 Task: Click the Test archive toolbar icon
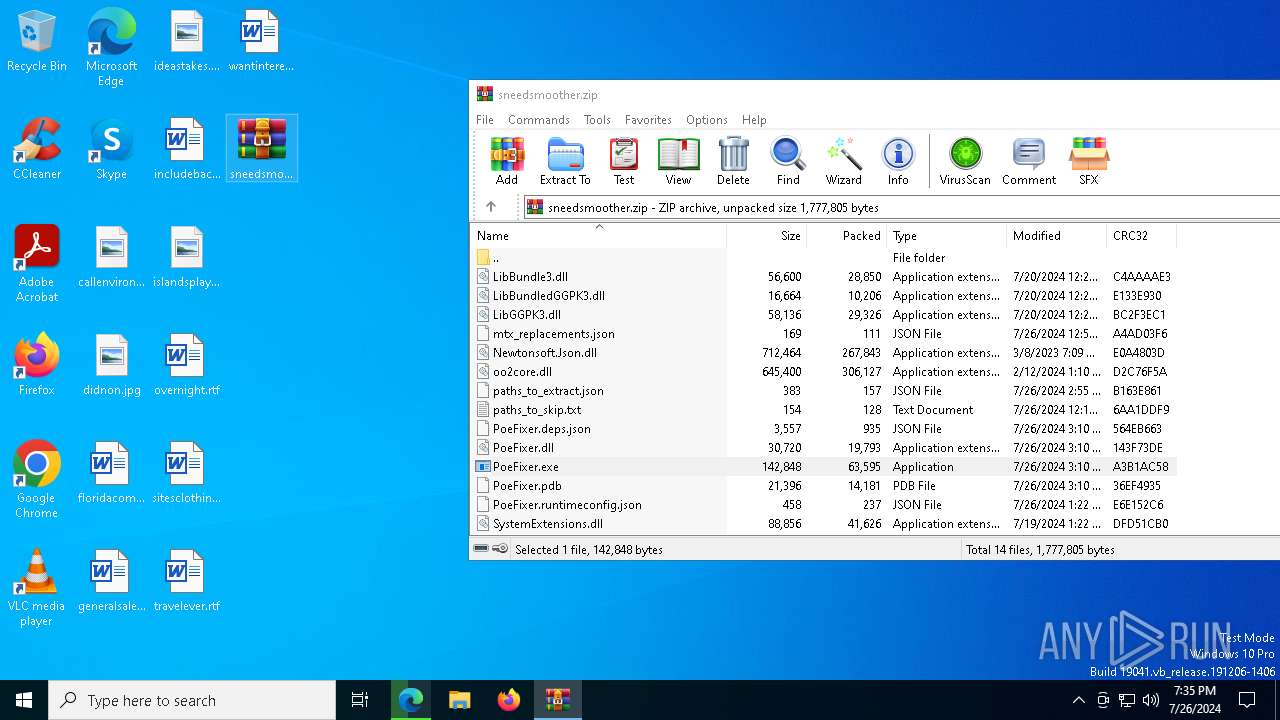(x=624, y=162)
